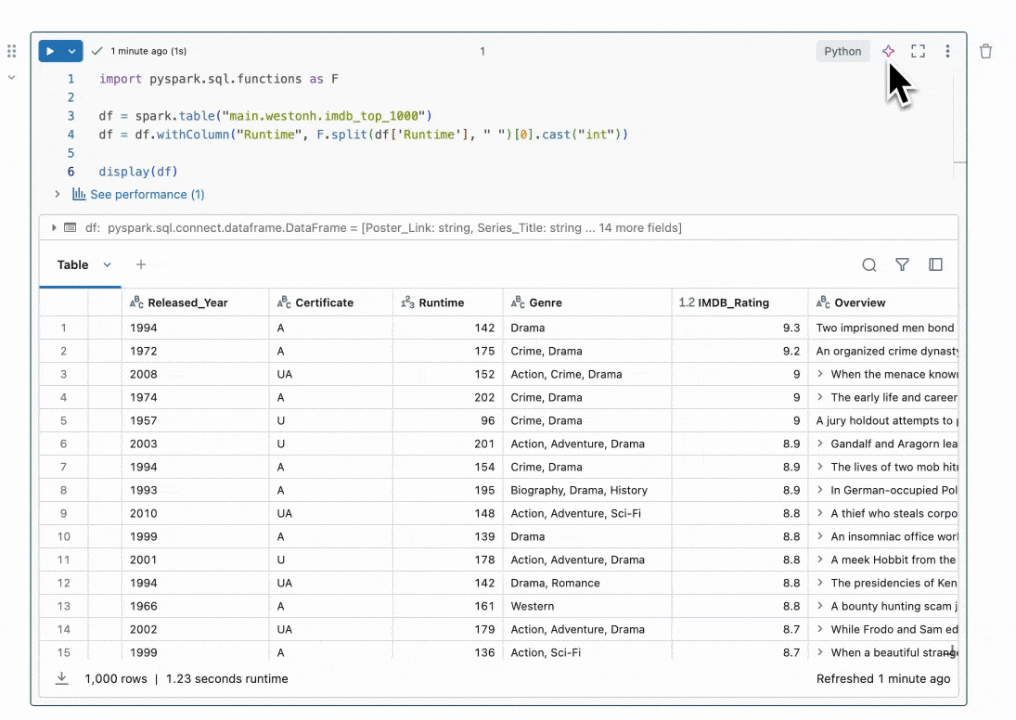This screenshot has width=1016, height=720.
Task: Add a new visualization tab
Action: [141, 265]
